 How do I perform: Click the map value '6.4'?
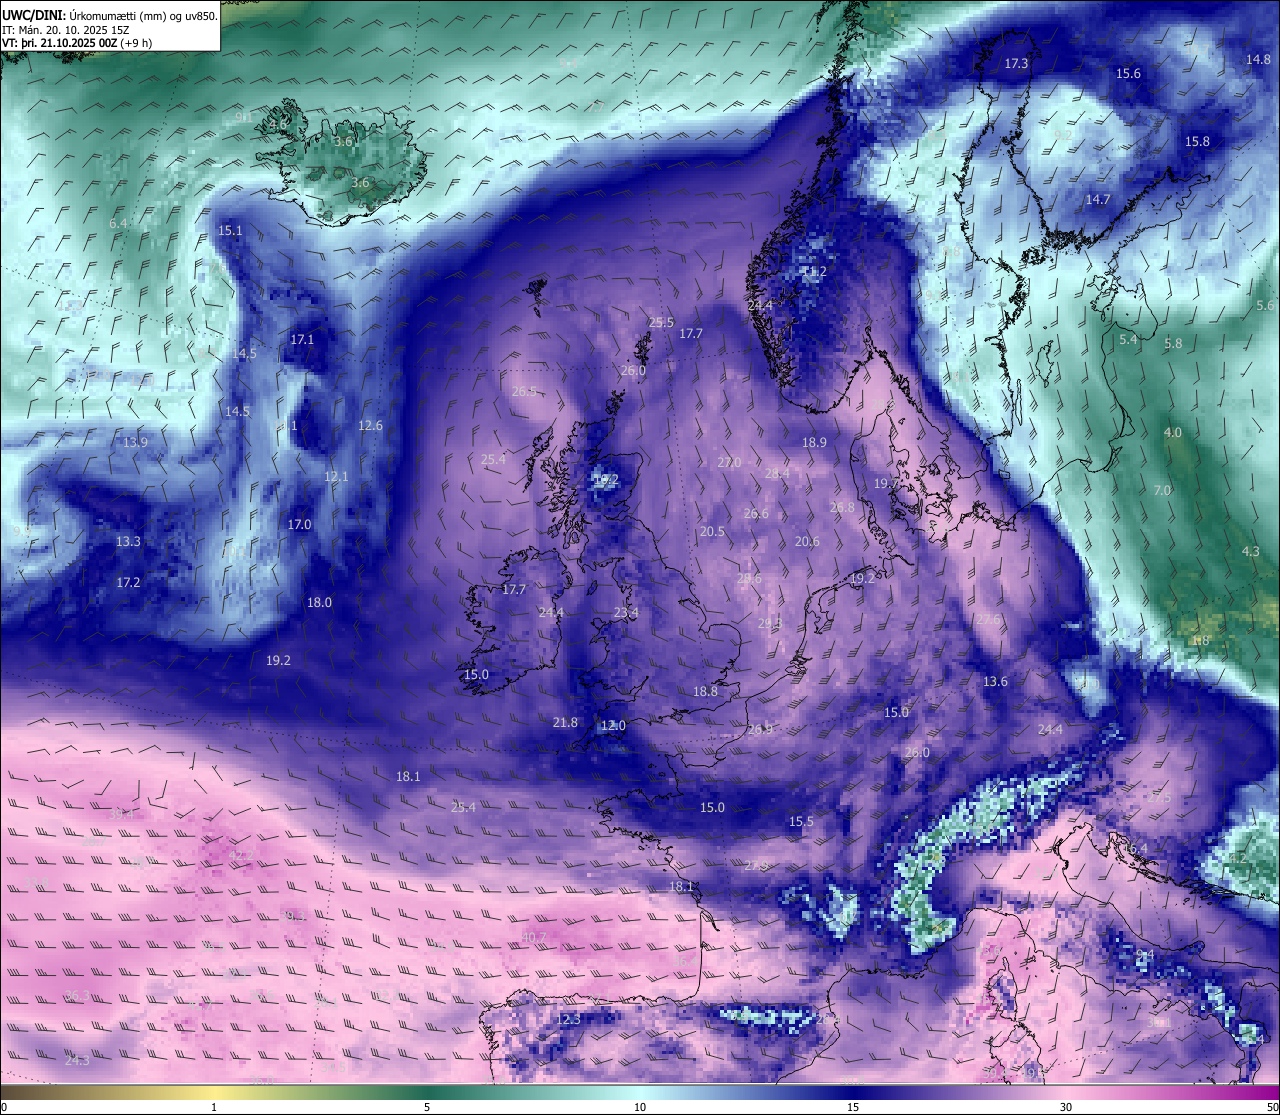click(118, 223)
